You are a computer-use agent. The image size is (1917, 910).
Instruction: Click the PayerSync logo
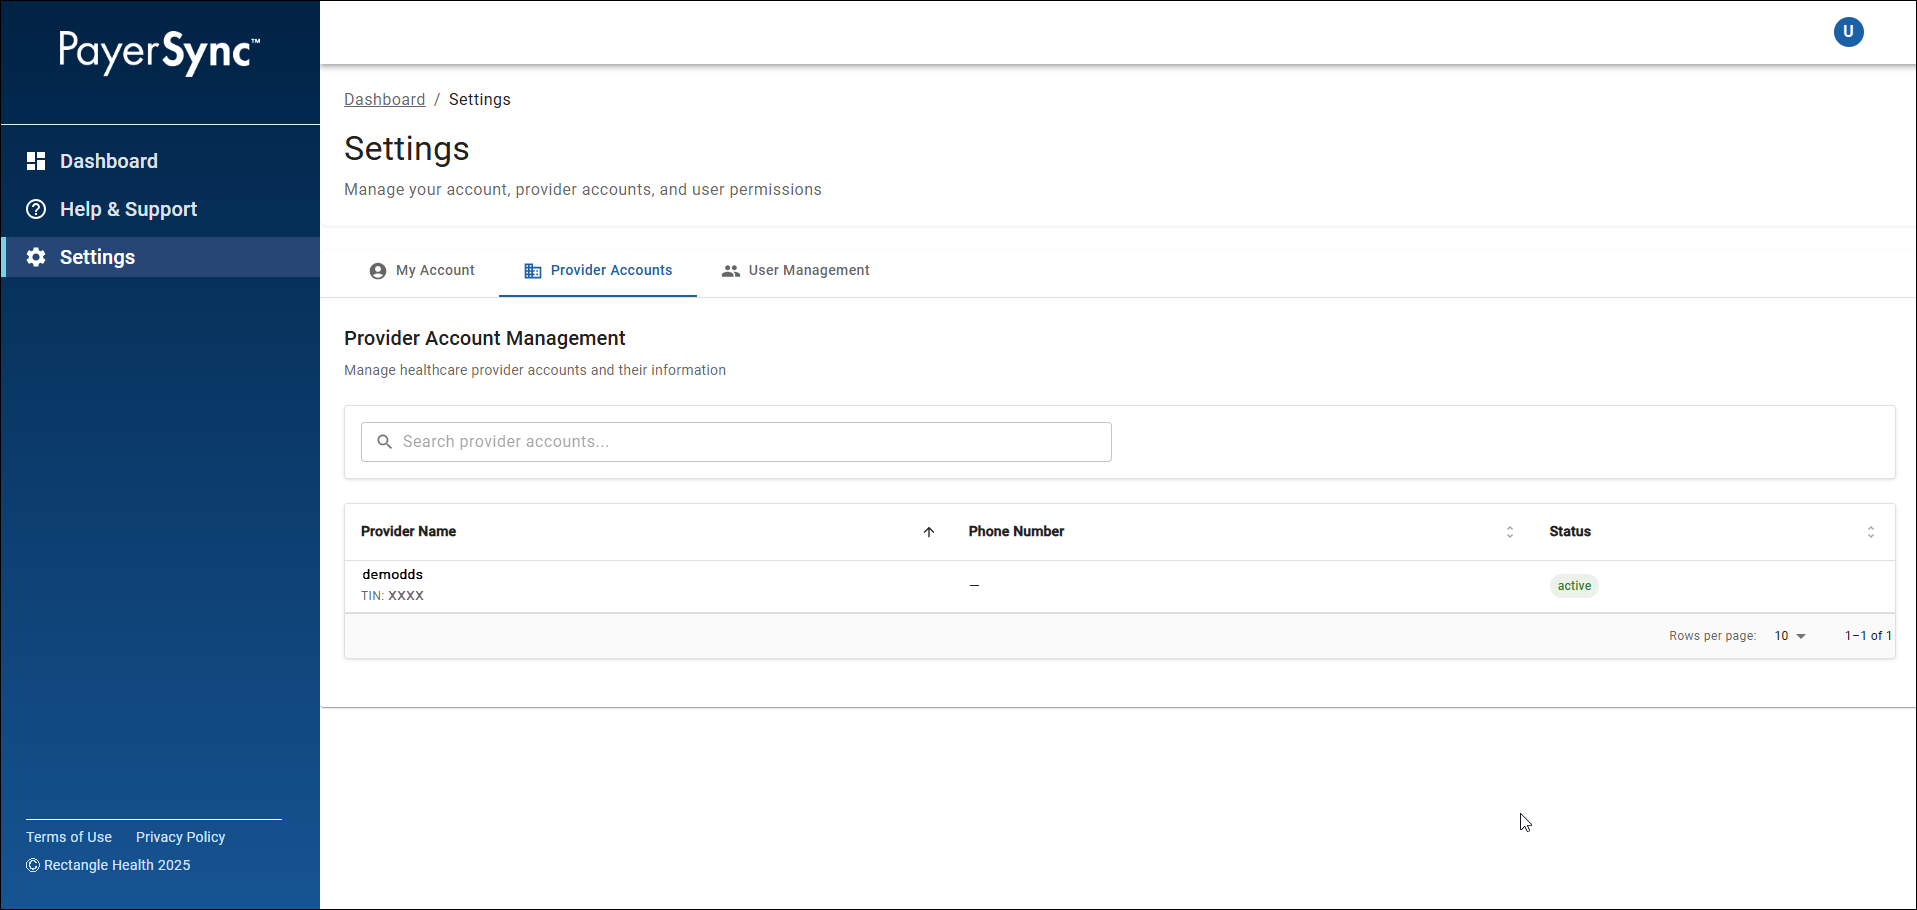(159, 52)
